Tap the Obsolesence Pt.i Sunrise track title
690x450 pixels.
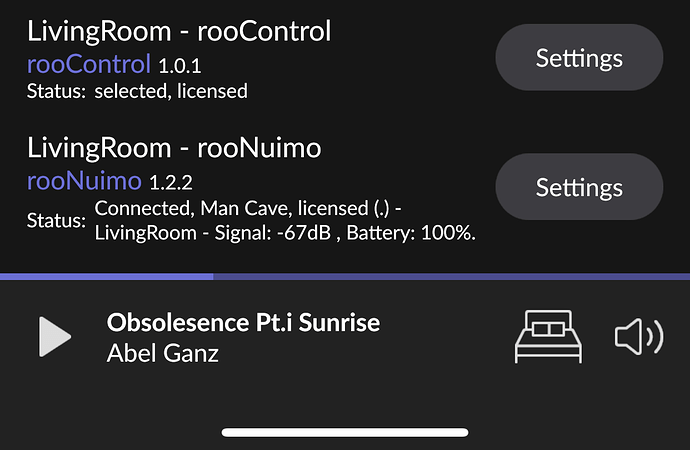(x=243, y=322)
